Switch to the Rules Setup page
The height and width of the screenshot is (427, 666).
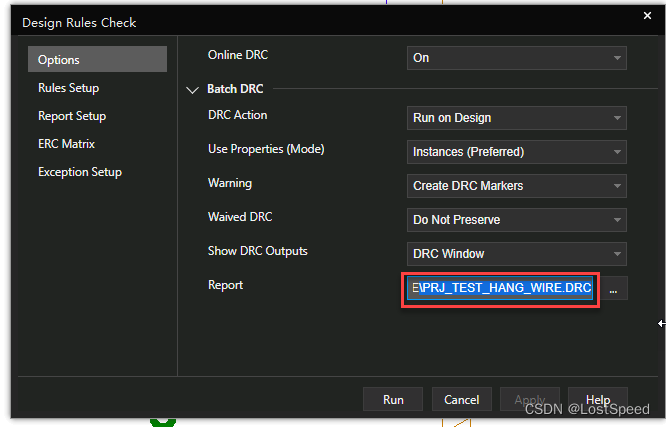click(68, 88)
